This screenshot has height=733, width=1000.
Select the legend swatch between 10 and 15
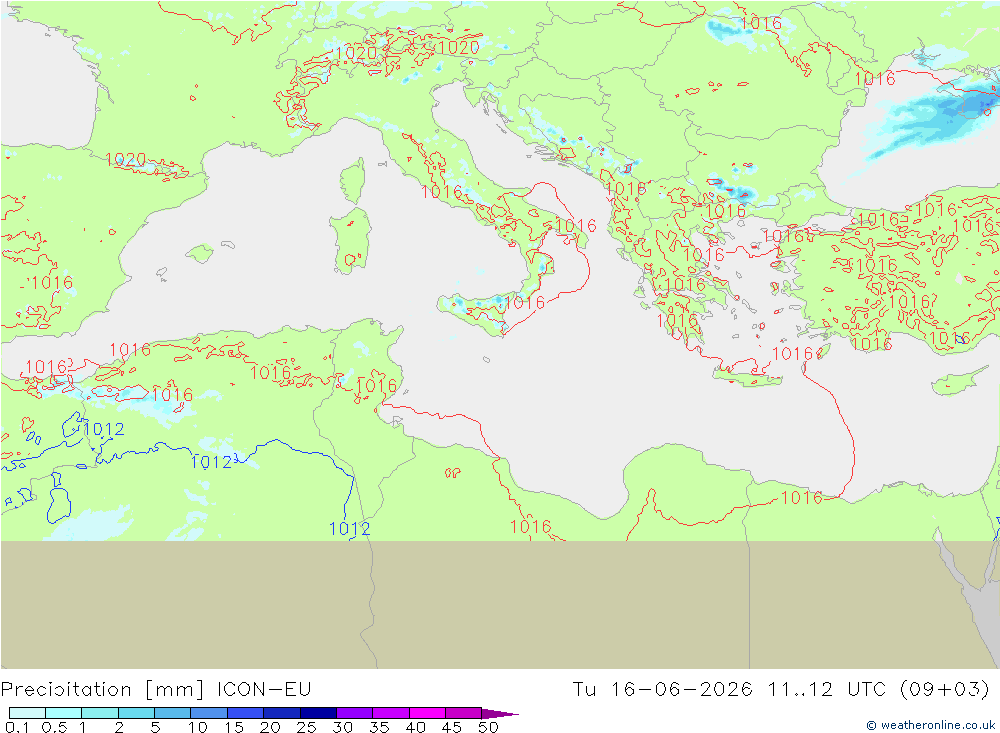(209, 713)
